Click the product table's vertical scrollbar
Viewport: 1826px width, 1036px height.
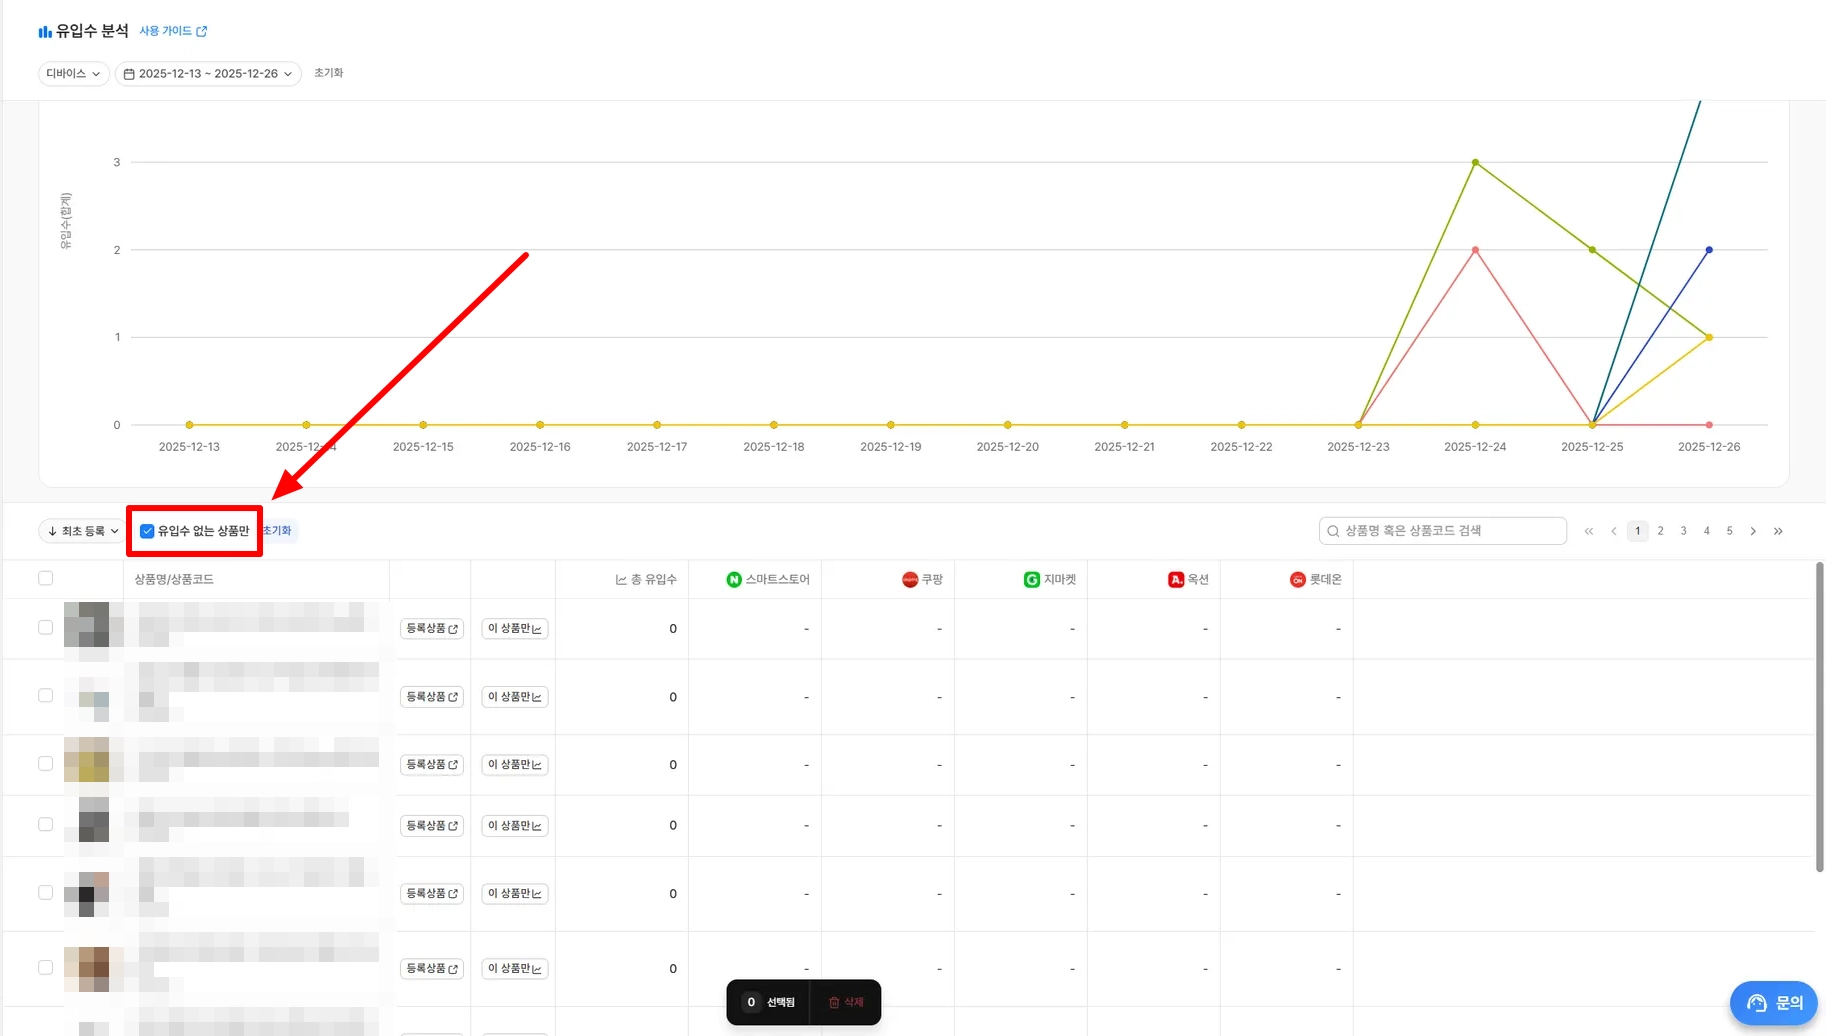point(1820,717)
